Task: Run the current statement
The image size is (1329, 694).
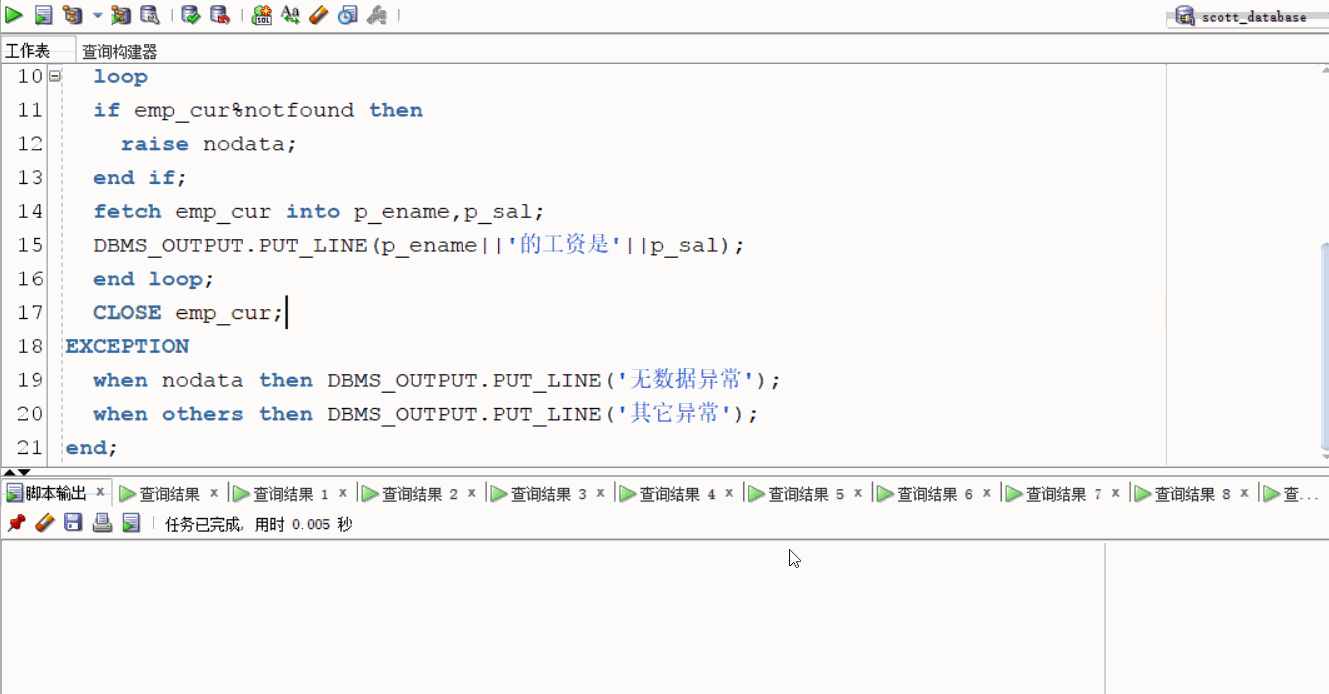Action: pyautogui.click(x=13, y=15)
